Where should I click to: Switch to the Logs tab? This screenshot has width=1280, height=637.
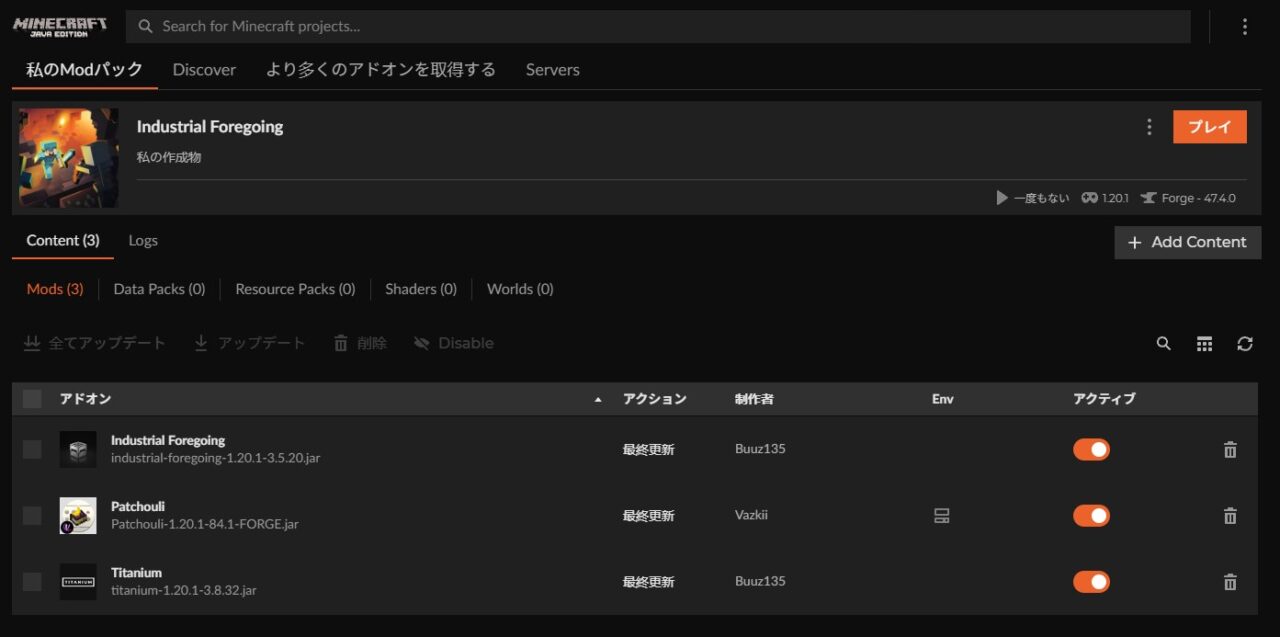click(x=143, y=241)
